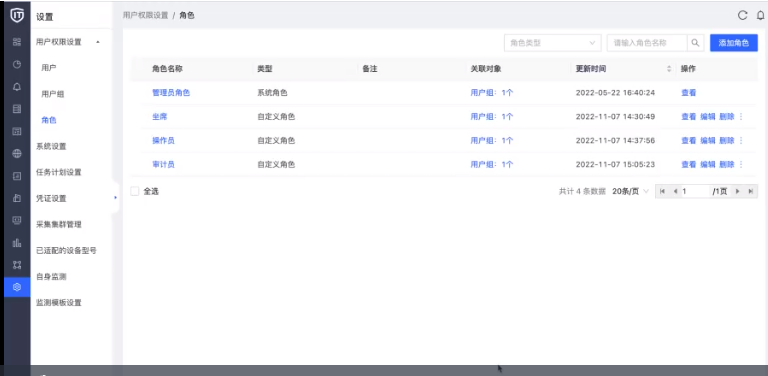Open the 审计员 role link
Image resolution: width=768 pixels, height=376 pixels.
[163, 164]
